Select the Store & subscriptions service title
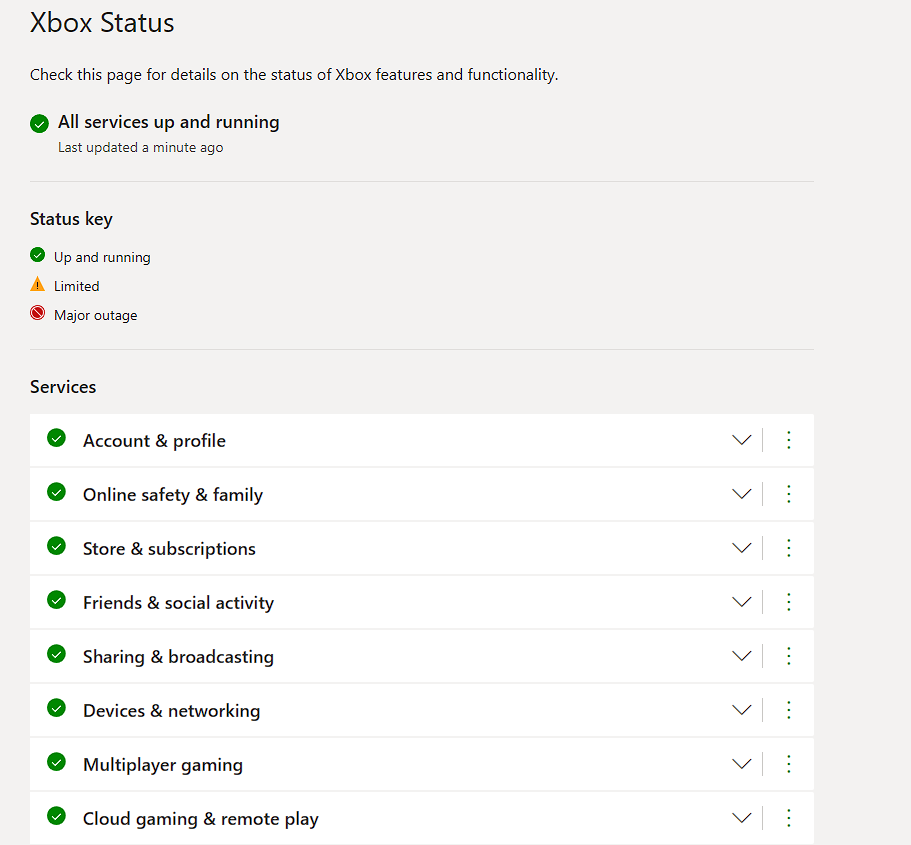Viewport: 911px width, 845px height. [169, 549]
